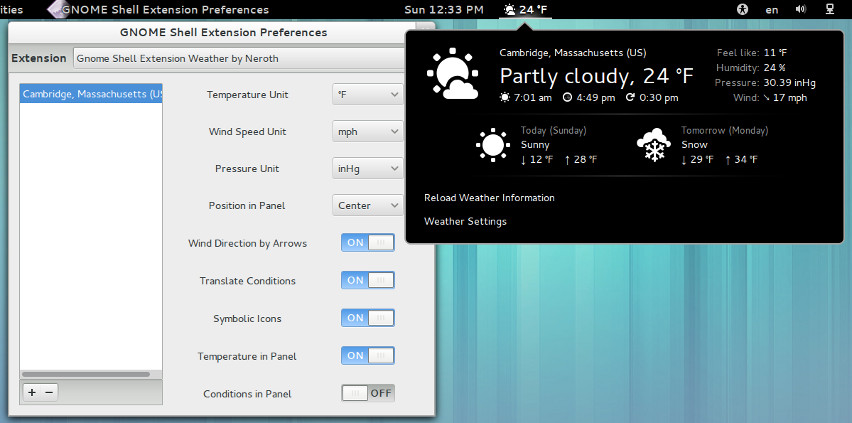Click the sunny icon for Today's forecast
The image size is (852, 423).
493,145
